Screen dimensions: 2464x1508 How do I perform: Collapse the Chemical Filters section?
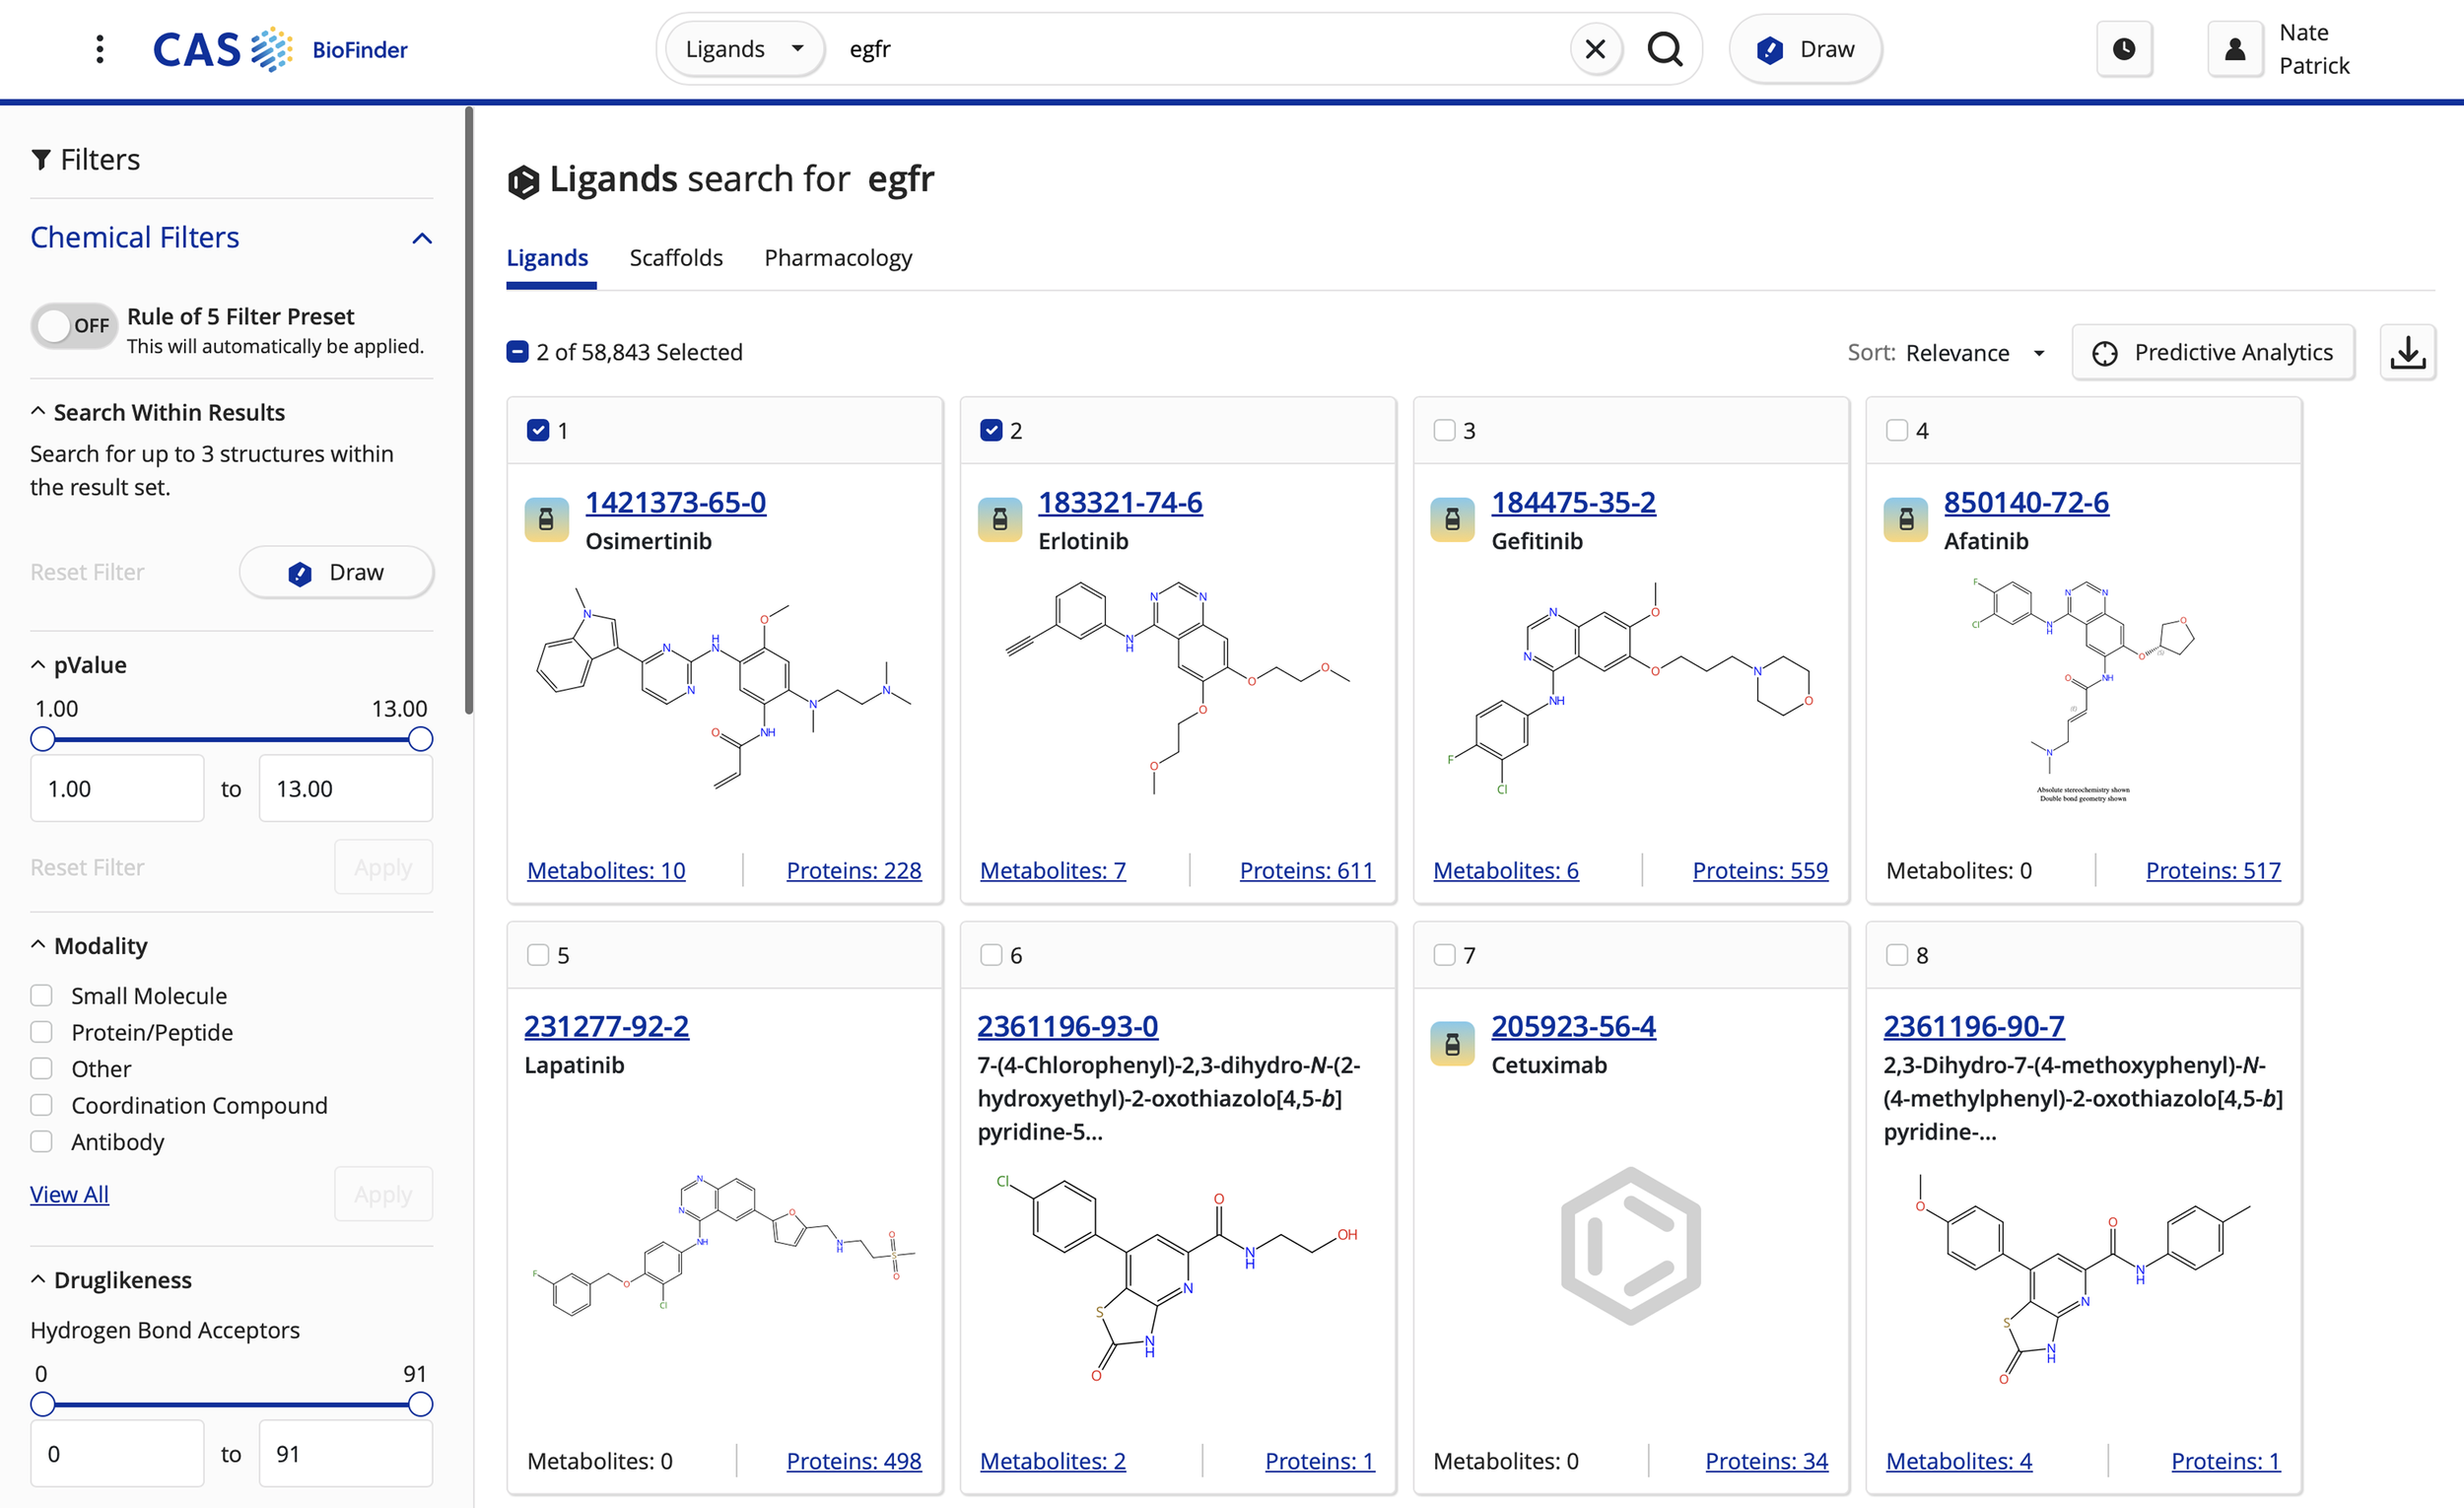(421, 238)
